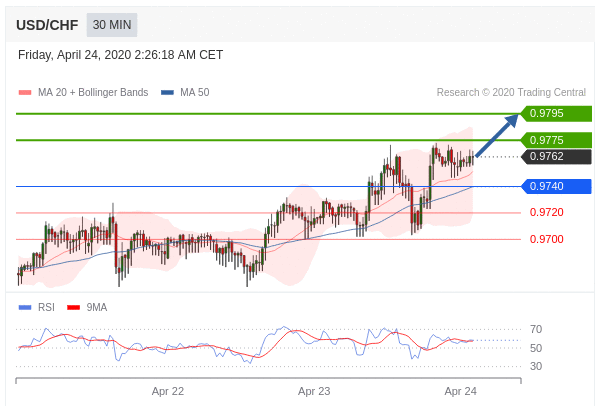Click the USD/CHF pair title
Image resolution: width=601 pixels, height=415 pixels.
47,25
